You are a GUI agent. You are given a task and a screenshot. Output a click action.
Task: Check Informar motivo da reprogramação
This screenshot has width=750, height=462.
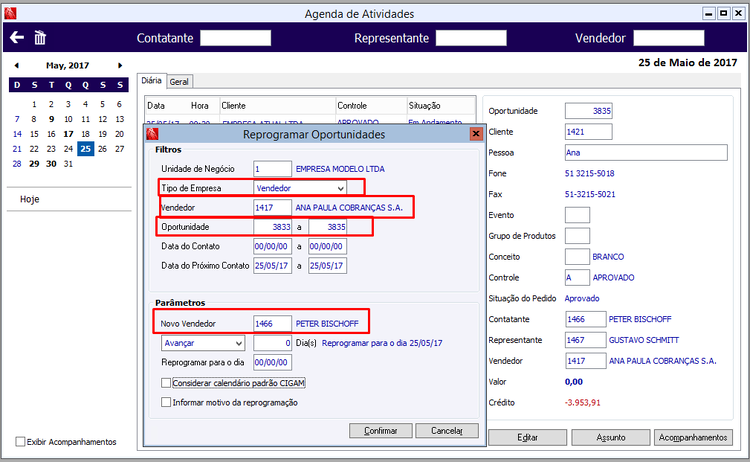click(x=166, y=403)
